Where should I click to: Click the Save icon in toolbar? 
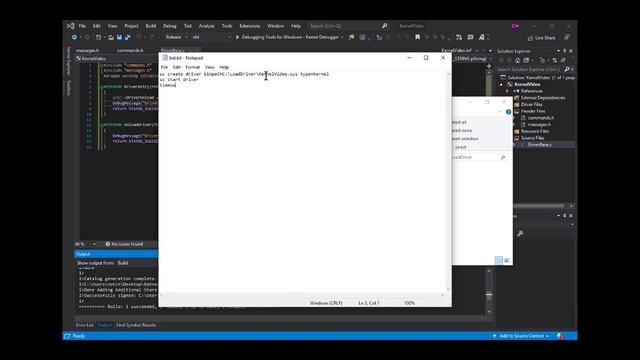tap(119, 37)
